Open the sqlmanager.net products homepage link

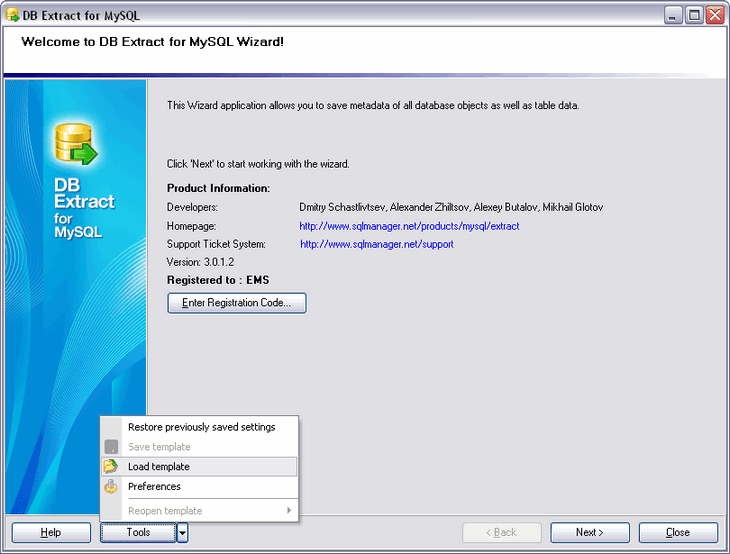(x=409, y=226)
